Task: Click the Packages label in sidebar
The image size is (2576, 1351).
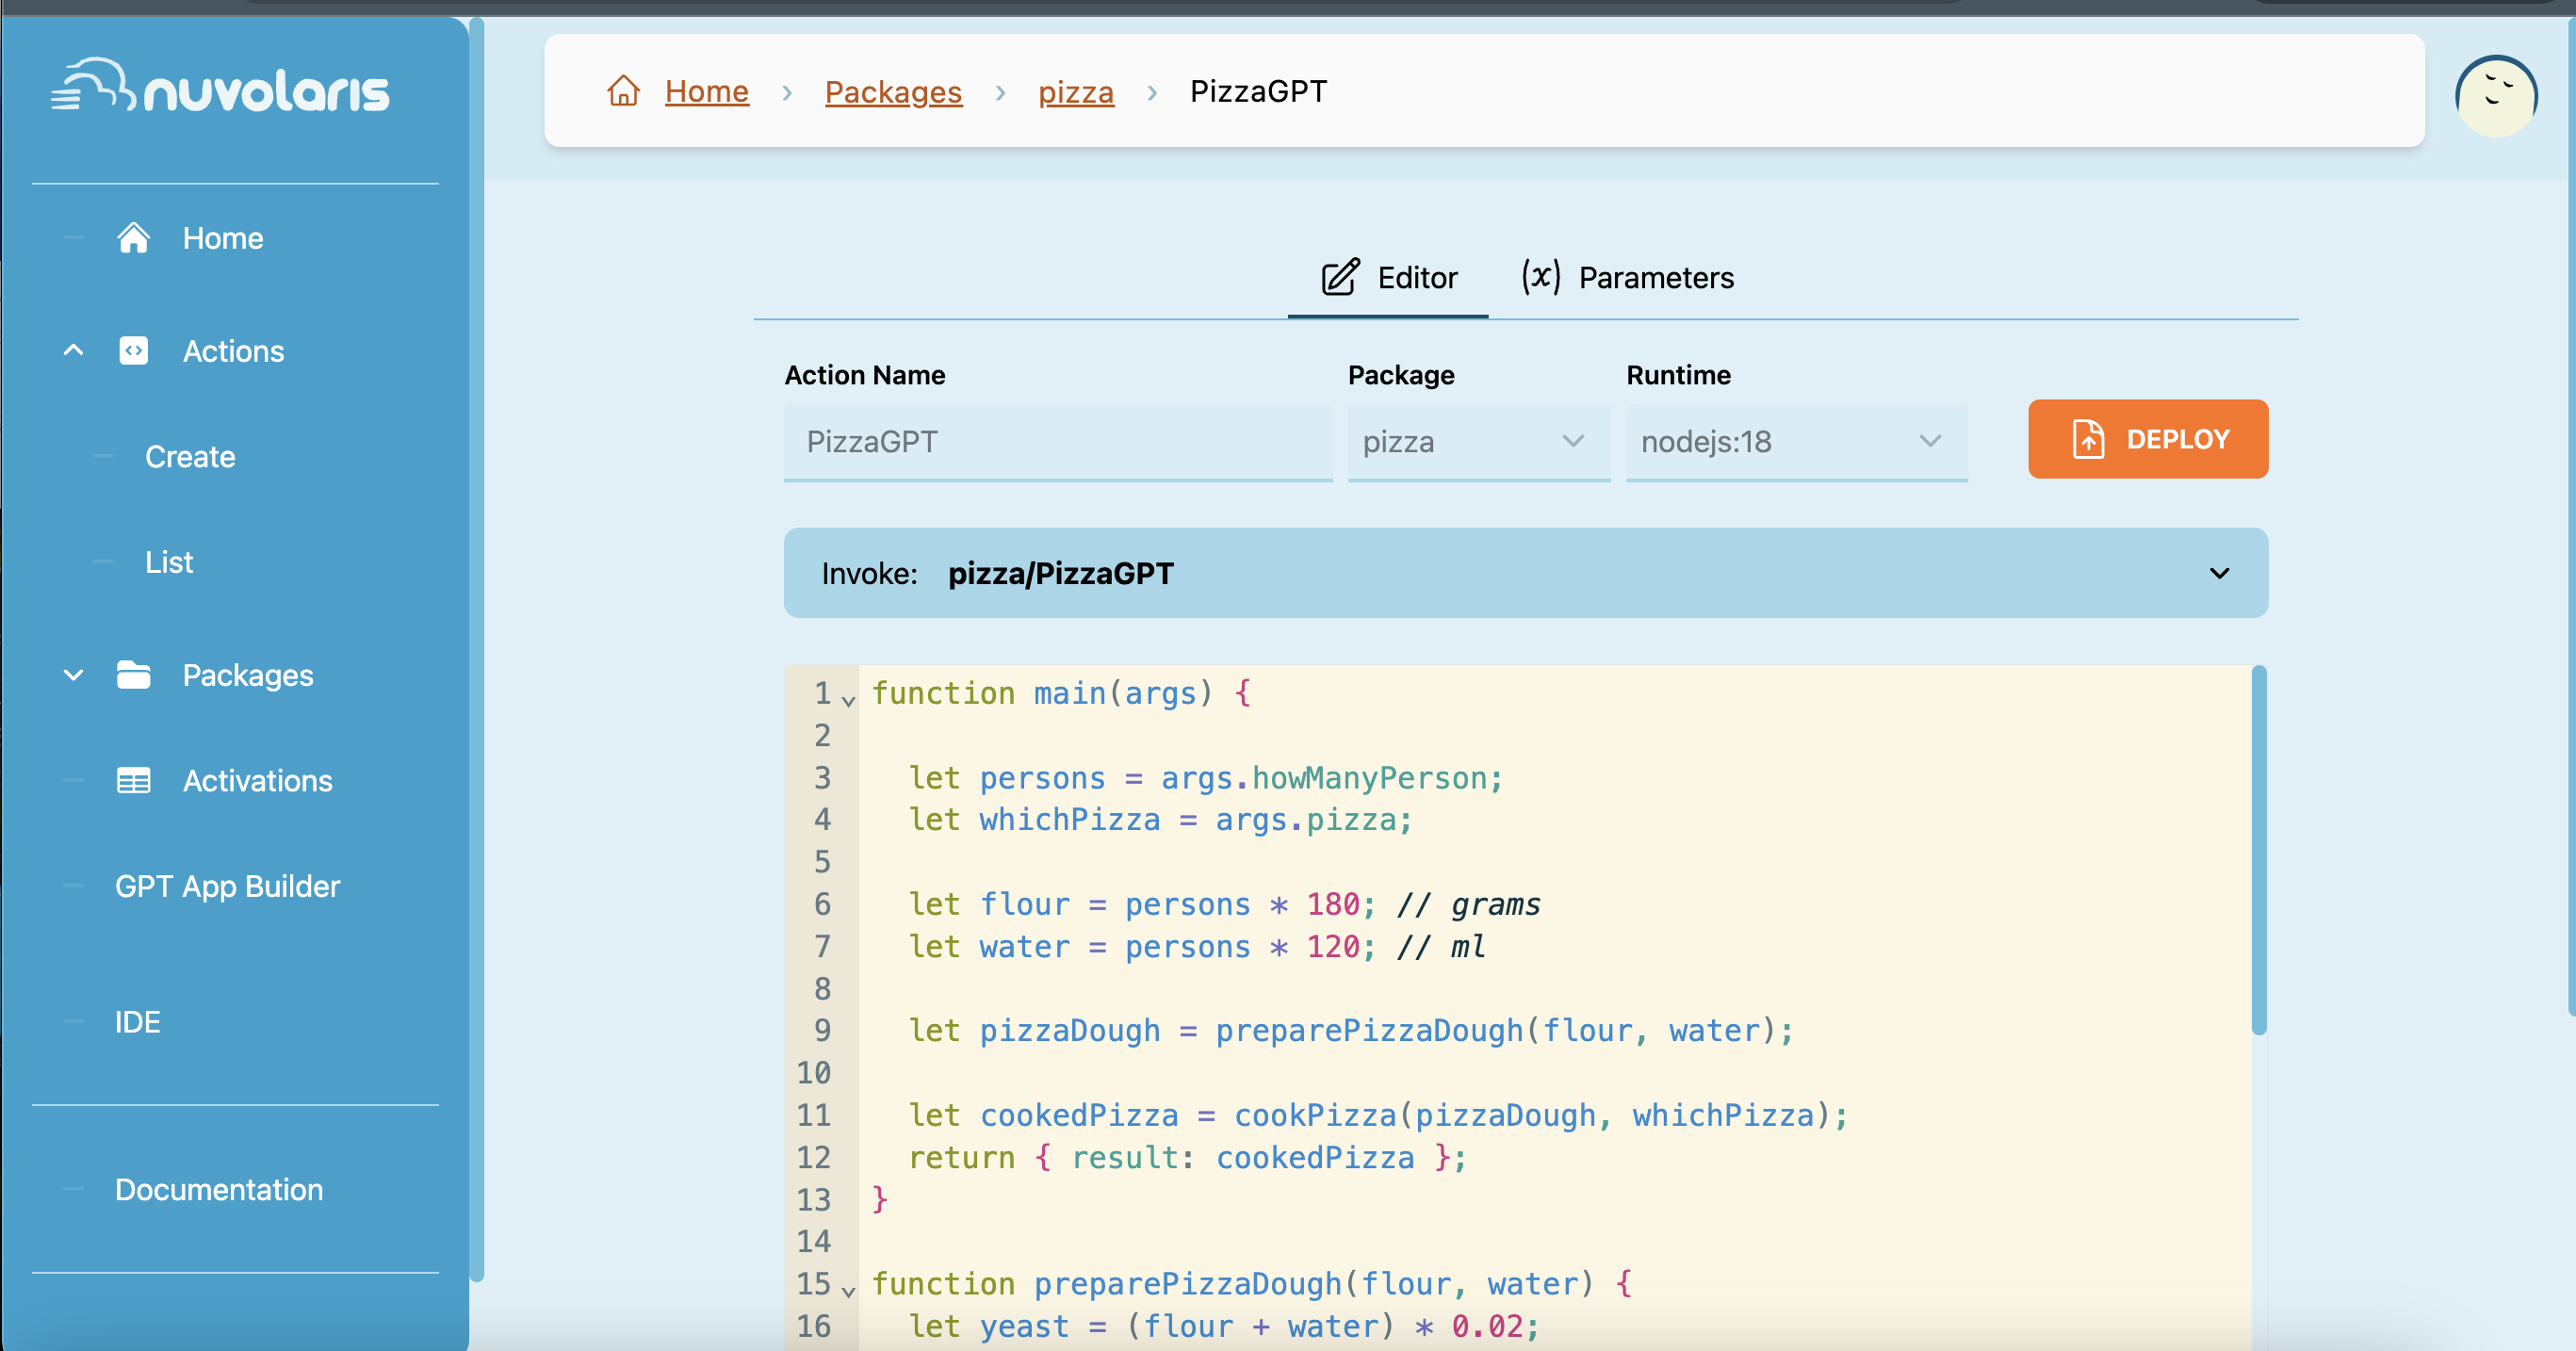Action: [x=248, y=675]
